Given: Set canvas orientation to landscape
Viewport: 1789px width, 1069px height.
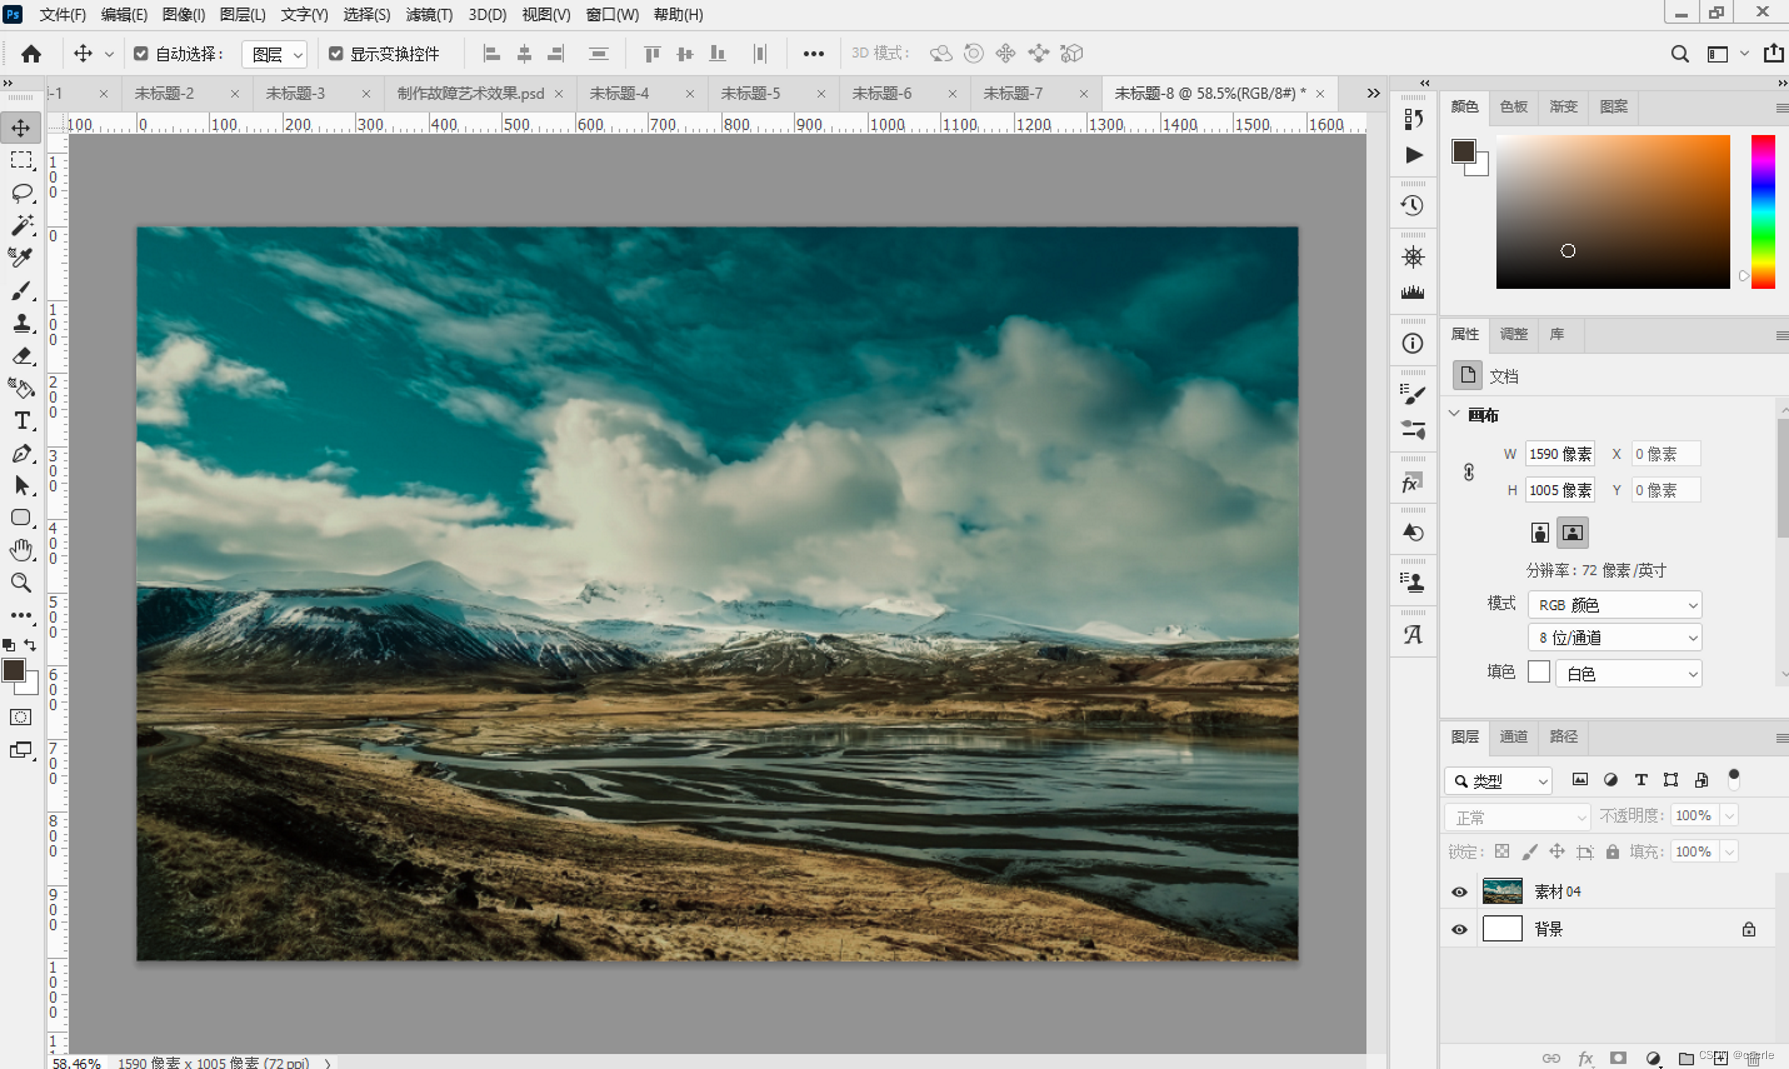Looking at the screenshot, I should [x=1572, y=533].
